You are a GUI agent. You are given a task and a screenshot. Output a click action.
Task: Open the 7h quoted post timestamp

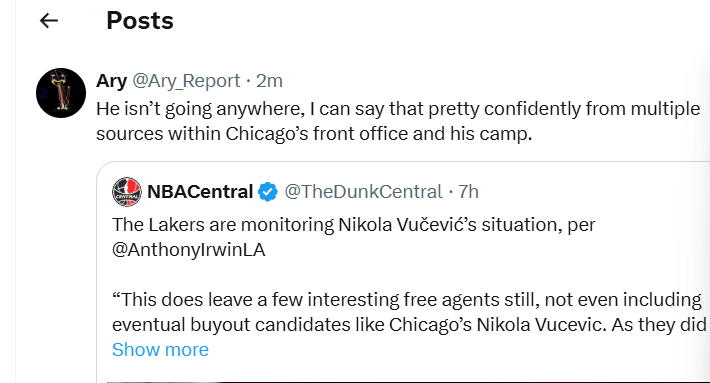pos(469,192)
